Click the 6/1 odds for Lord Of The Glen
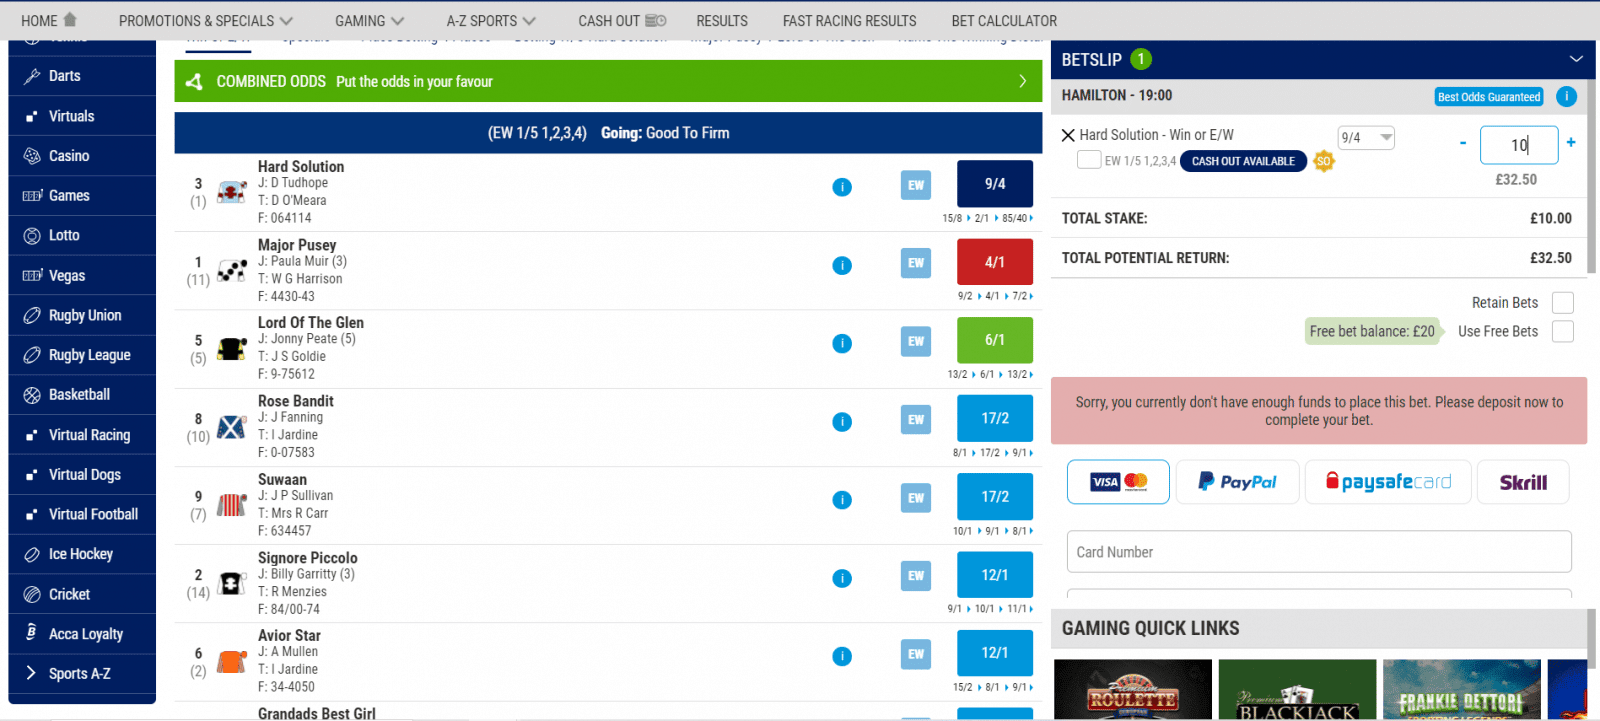 point(994,340)
